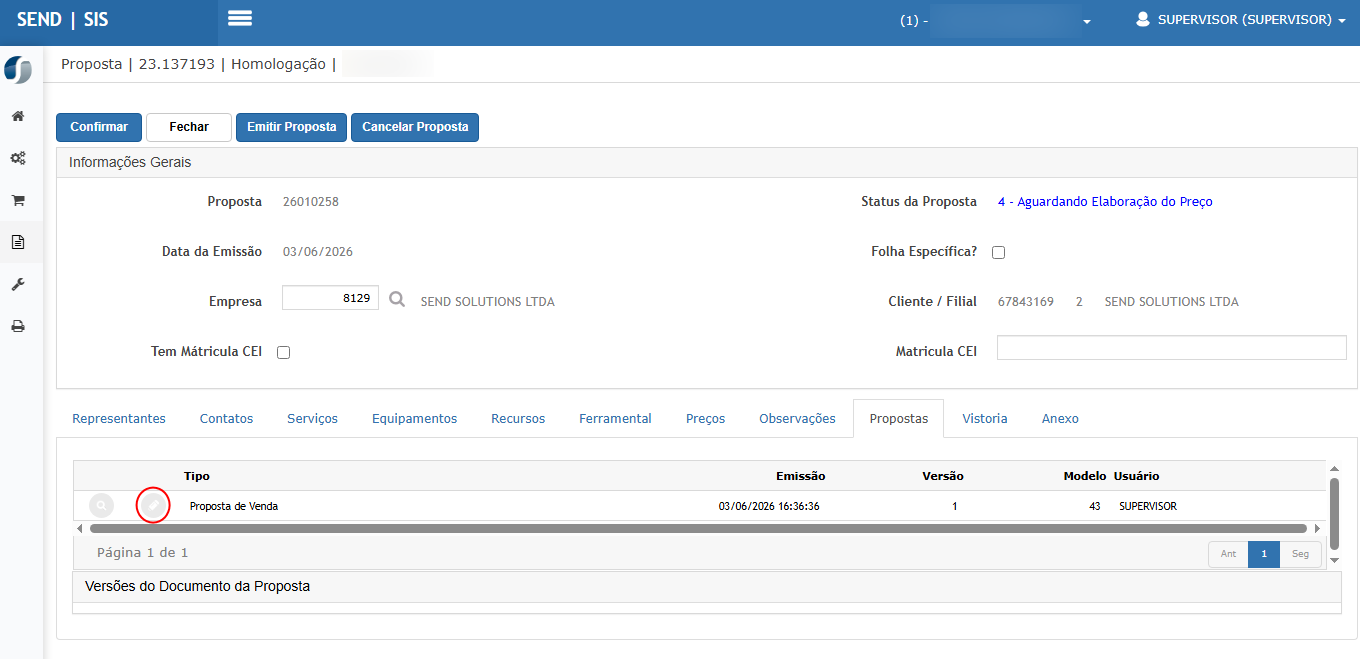Open the Vistoria tab

tap(985, 418)
